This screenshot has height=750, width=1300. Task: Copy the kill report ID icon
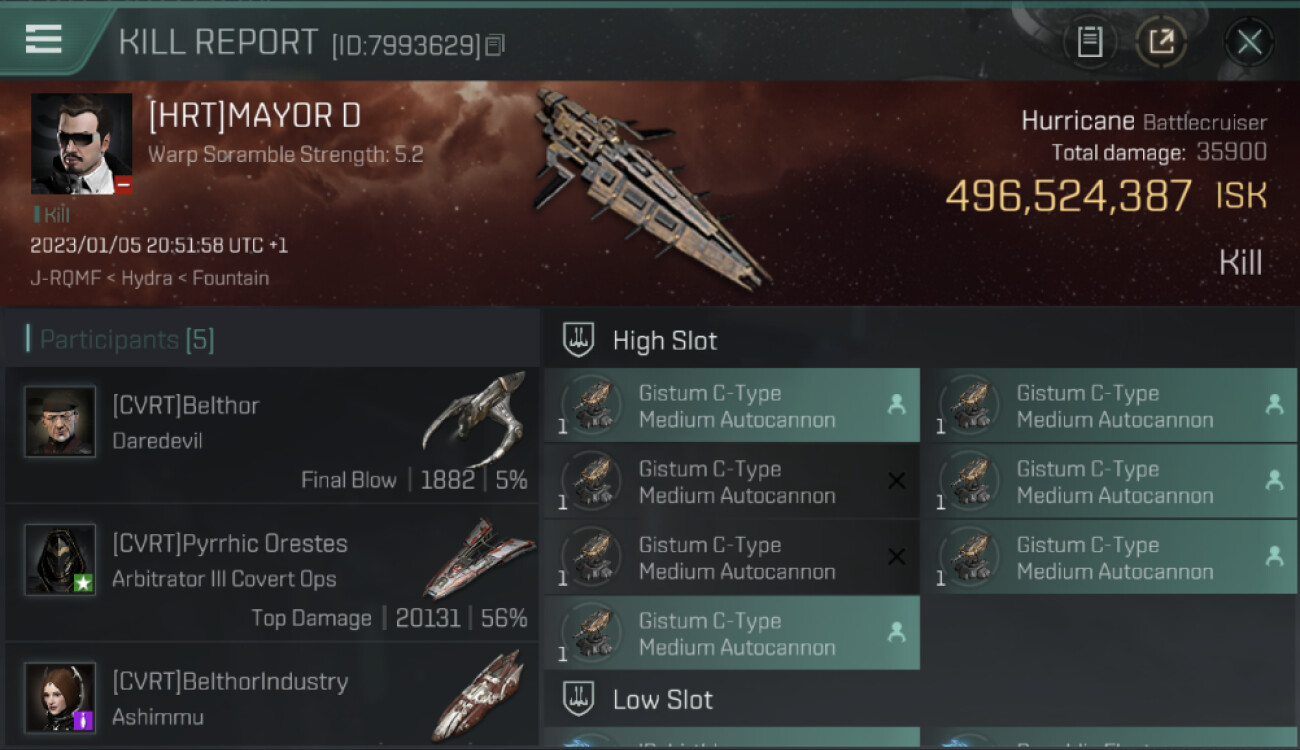(495, 45)
